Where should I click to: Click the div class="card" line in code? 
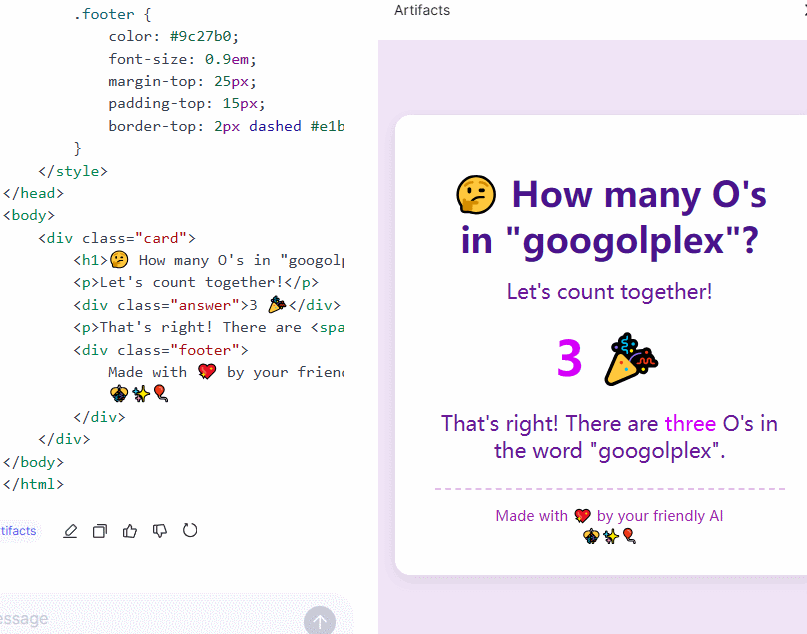pyautogui.click(x=117, y=238)
